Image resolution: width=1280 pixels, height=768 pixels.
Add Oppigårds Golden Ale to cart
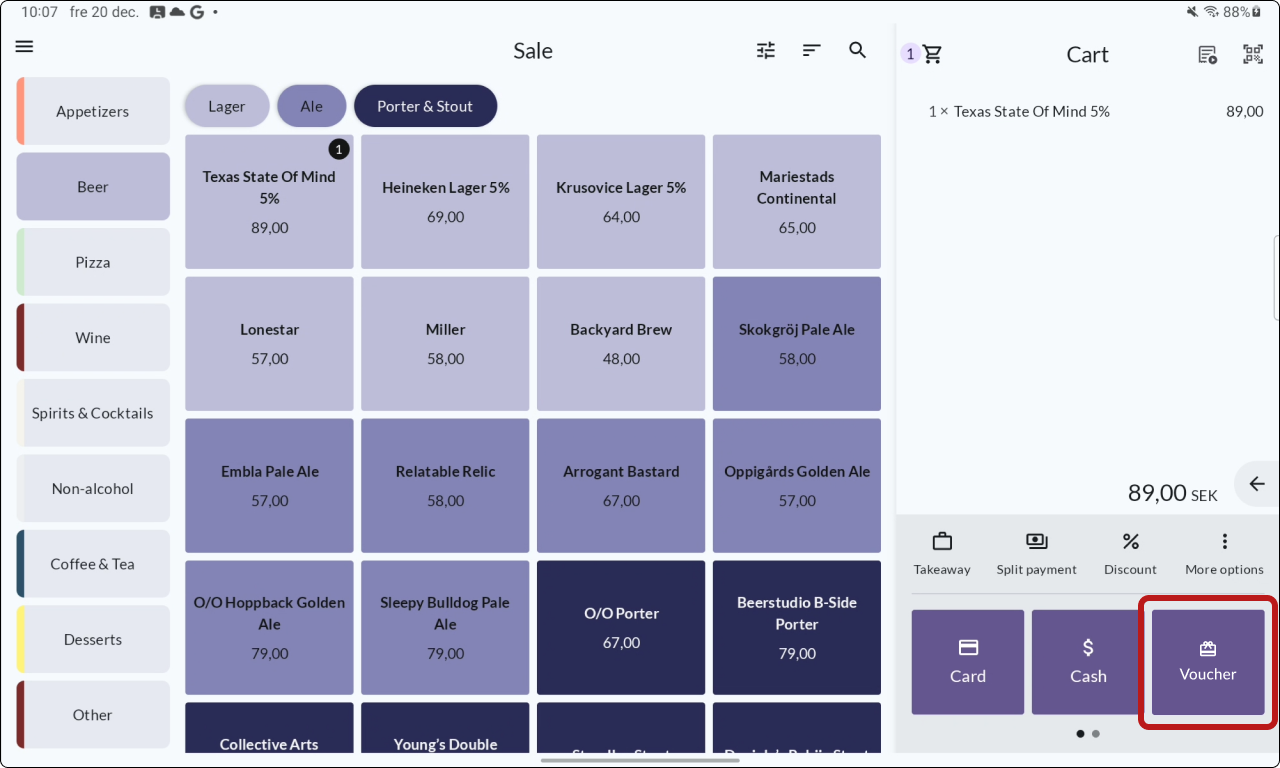pyautogui.click(x=797, y=486)
